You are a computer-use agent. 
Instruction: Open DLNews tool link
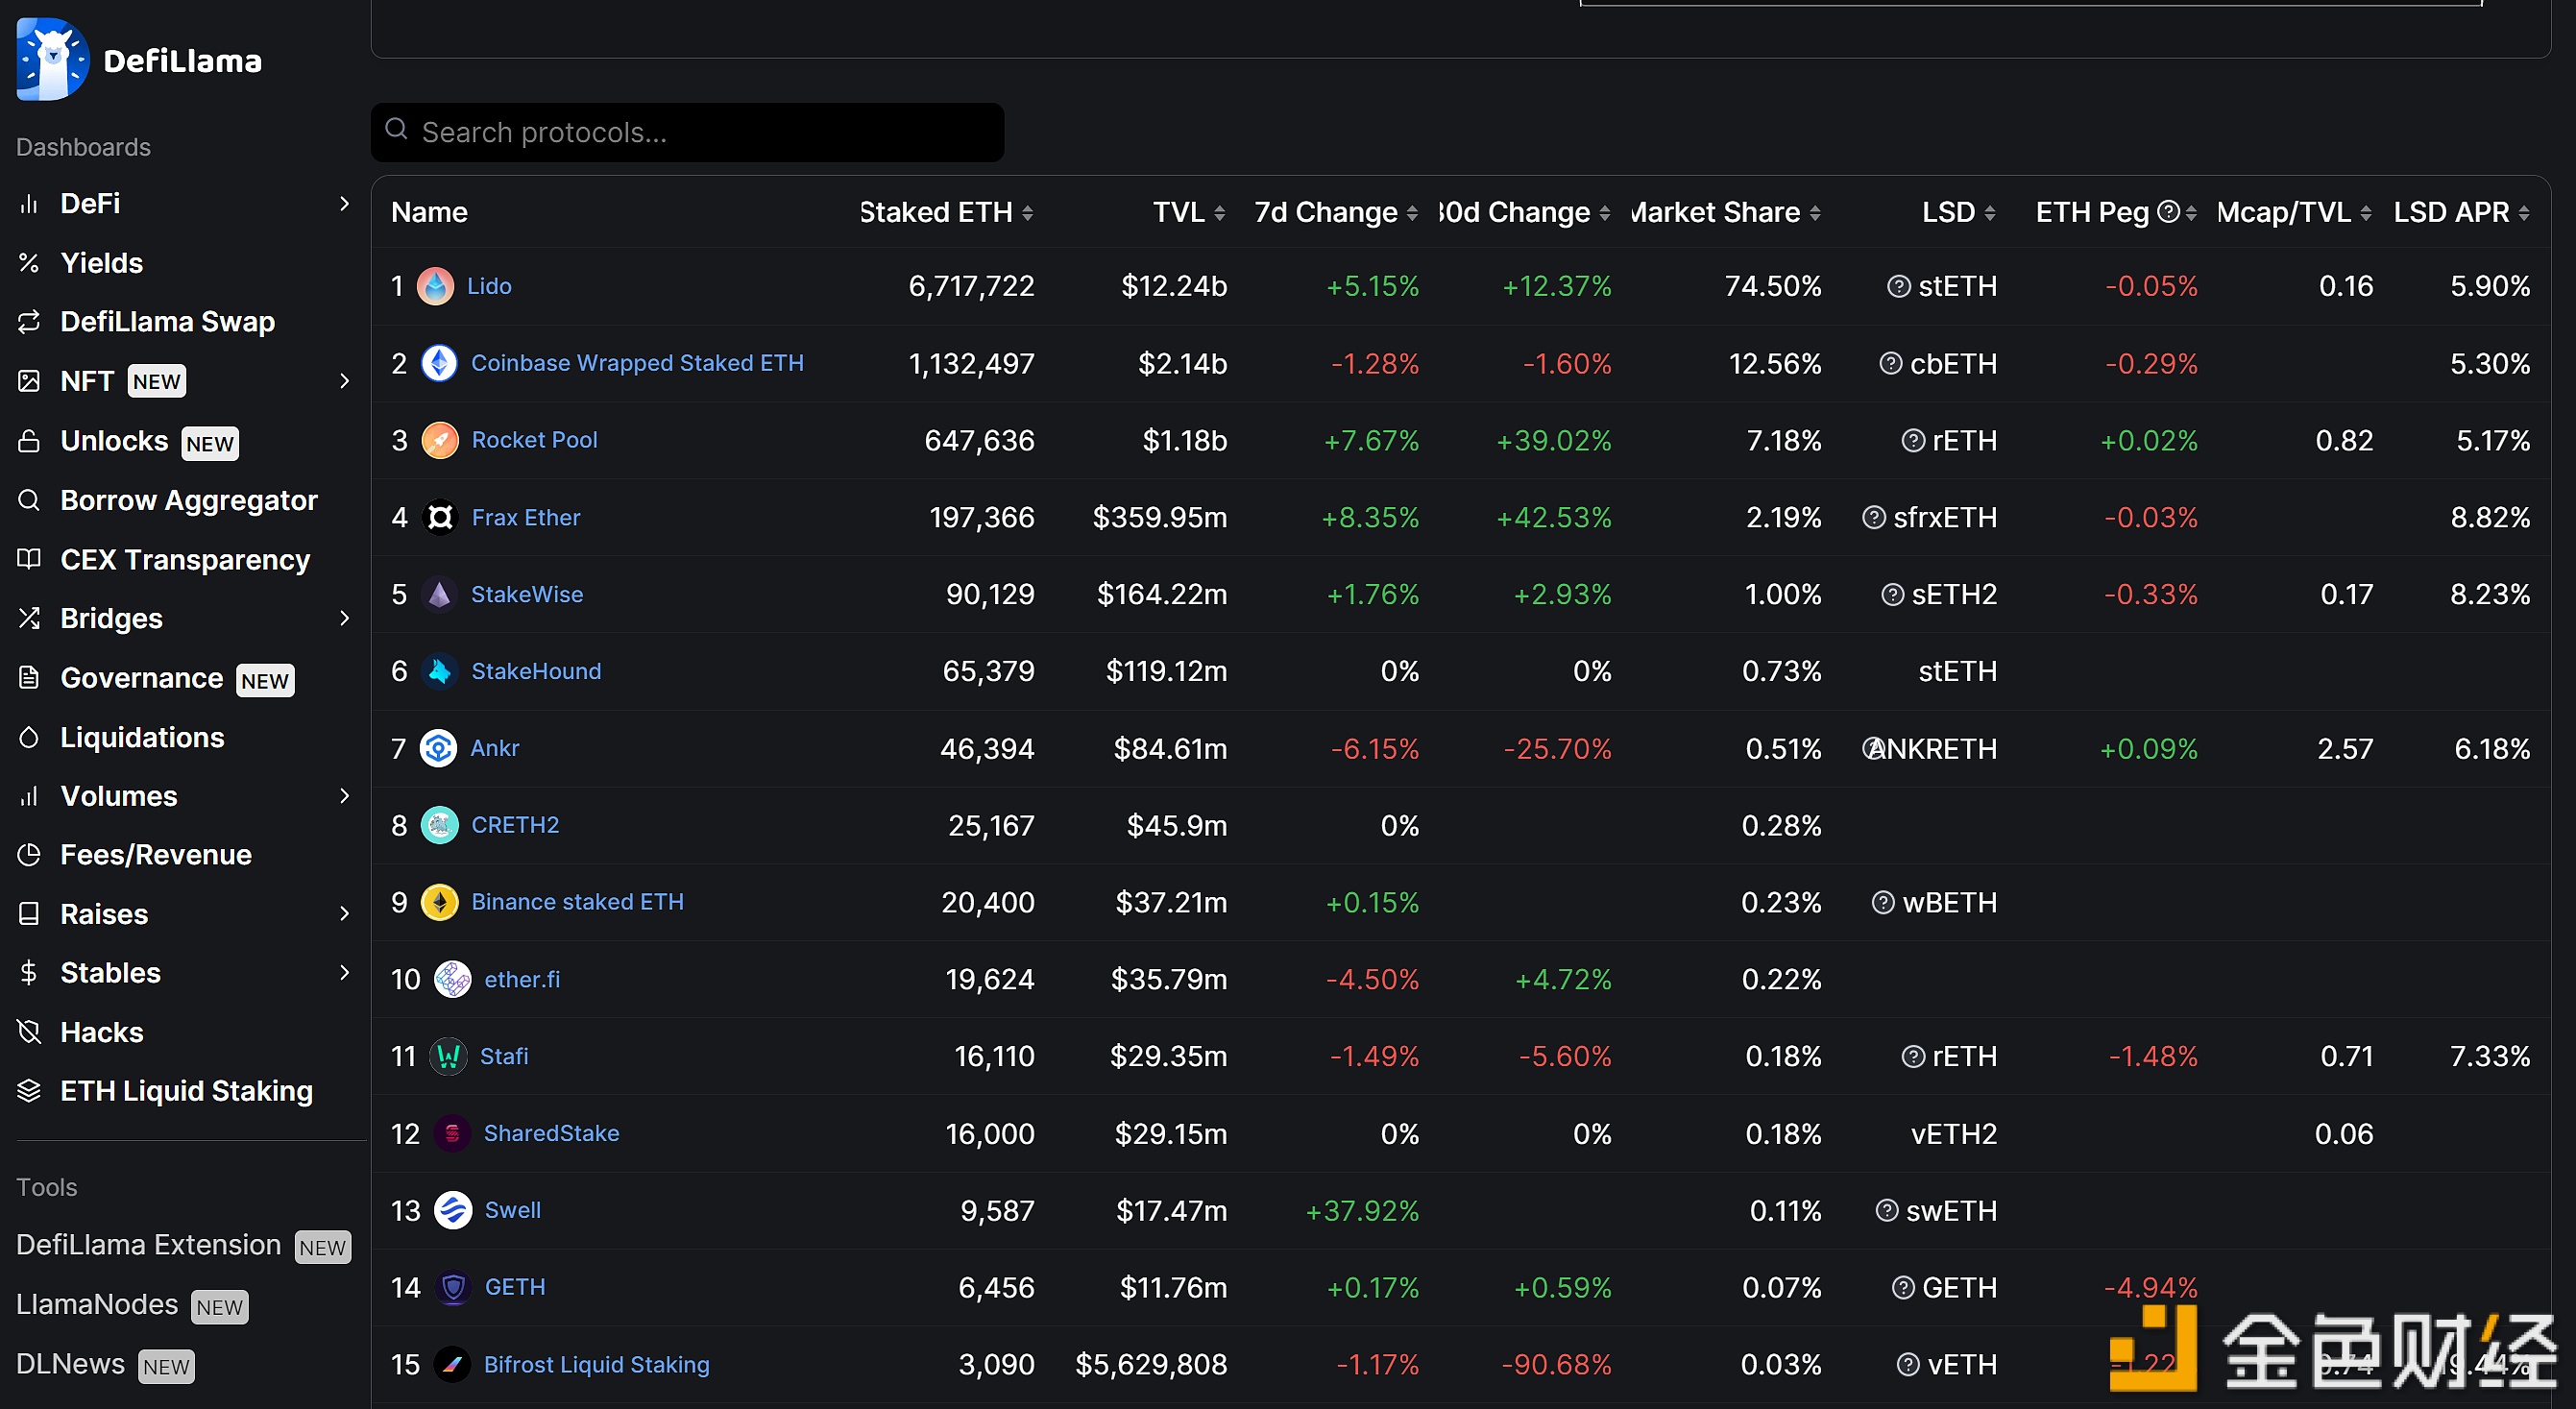coord(70,1364)
